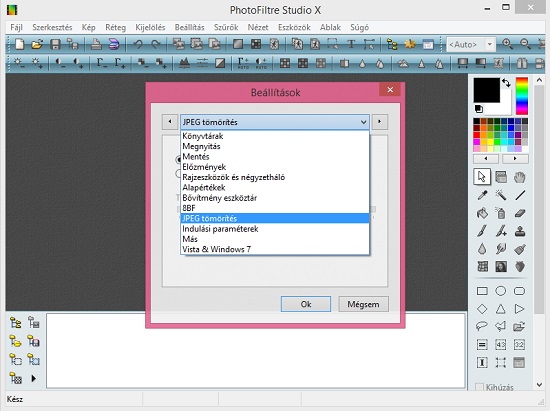Viewport: 550px width, 411px height.
Task: Choose the Triangle selection shape
Action: (501, 309)
